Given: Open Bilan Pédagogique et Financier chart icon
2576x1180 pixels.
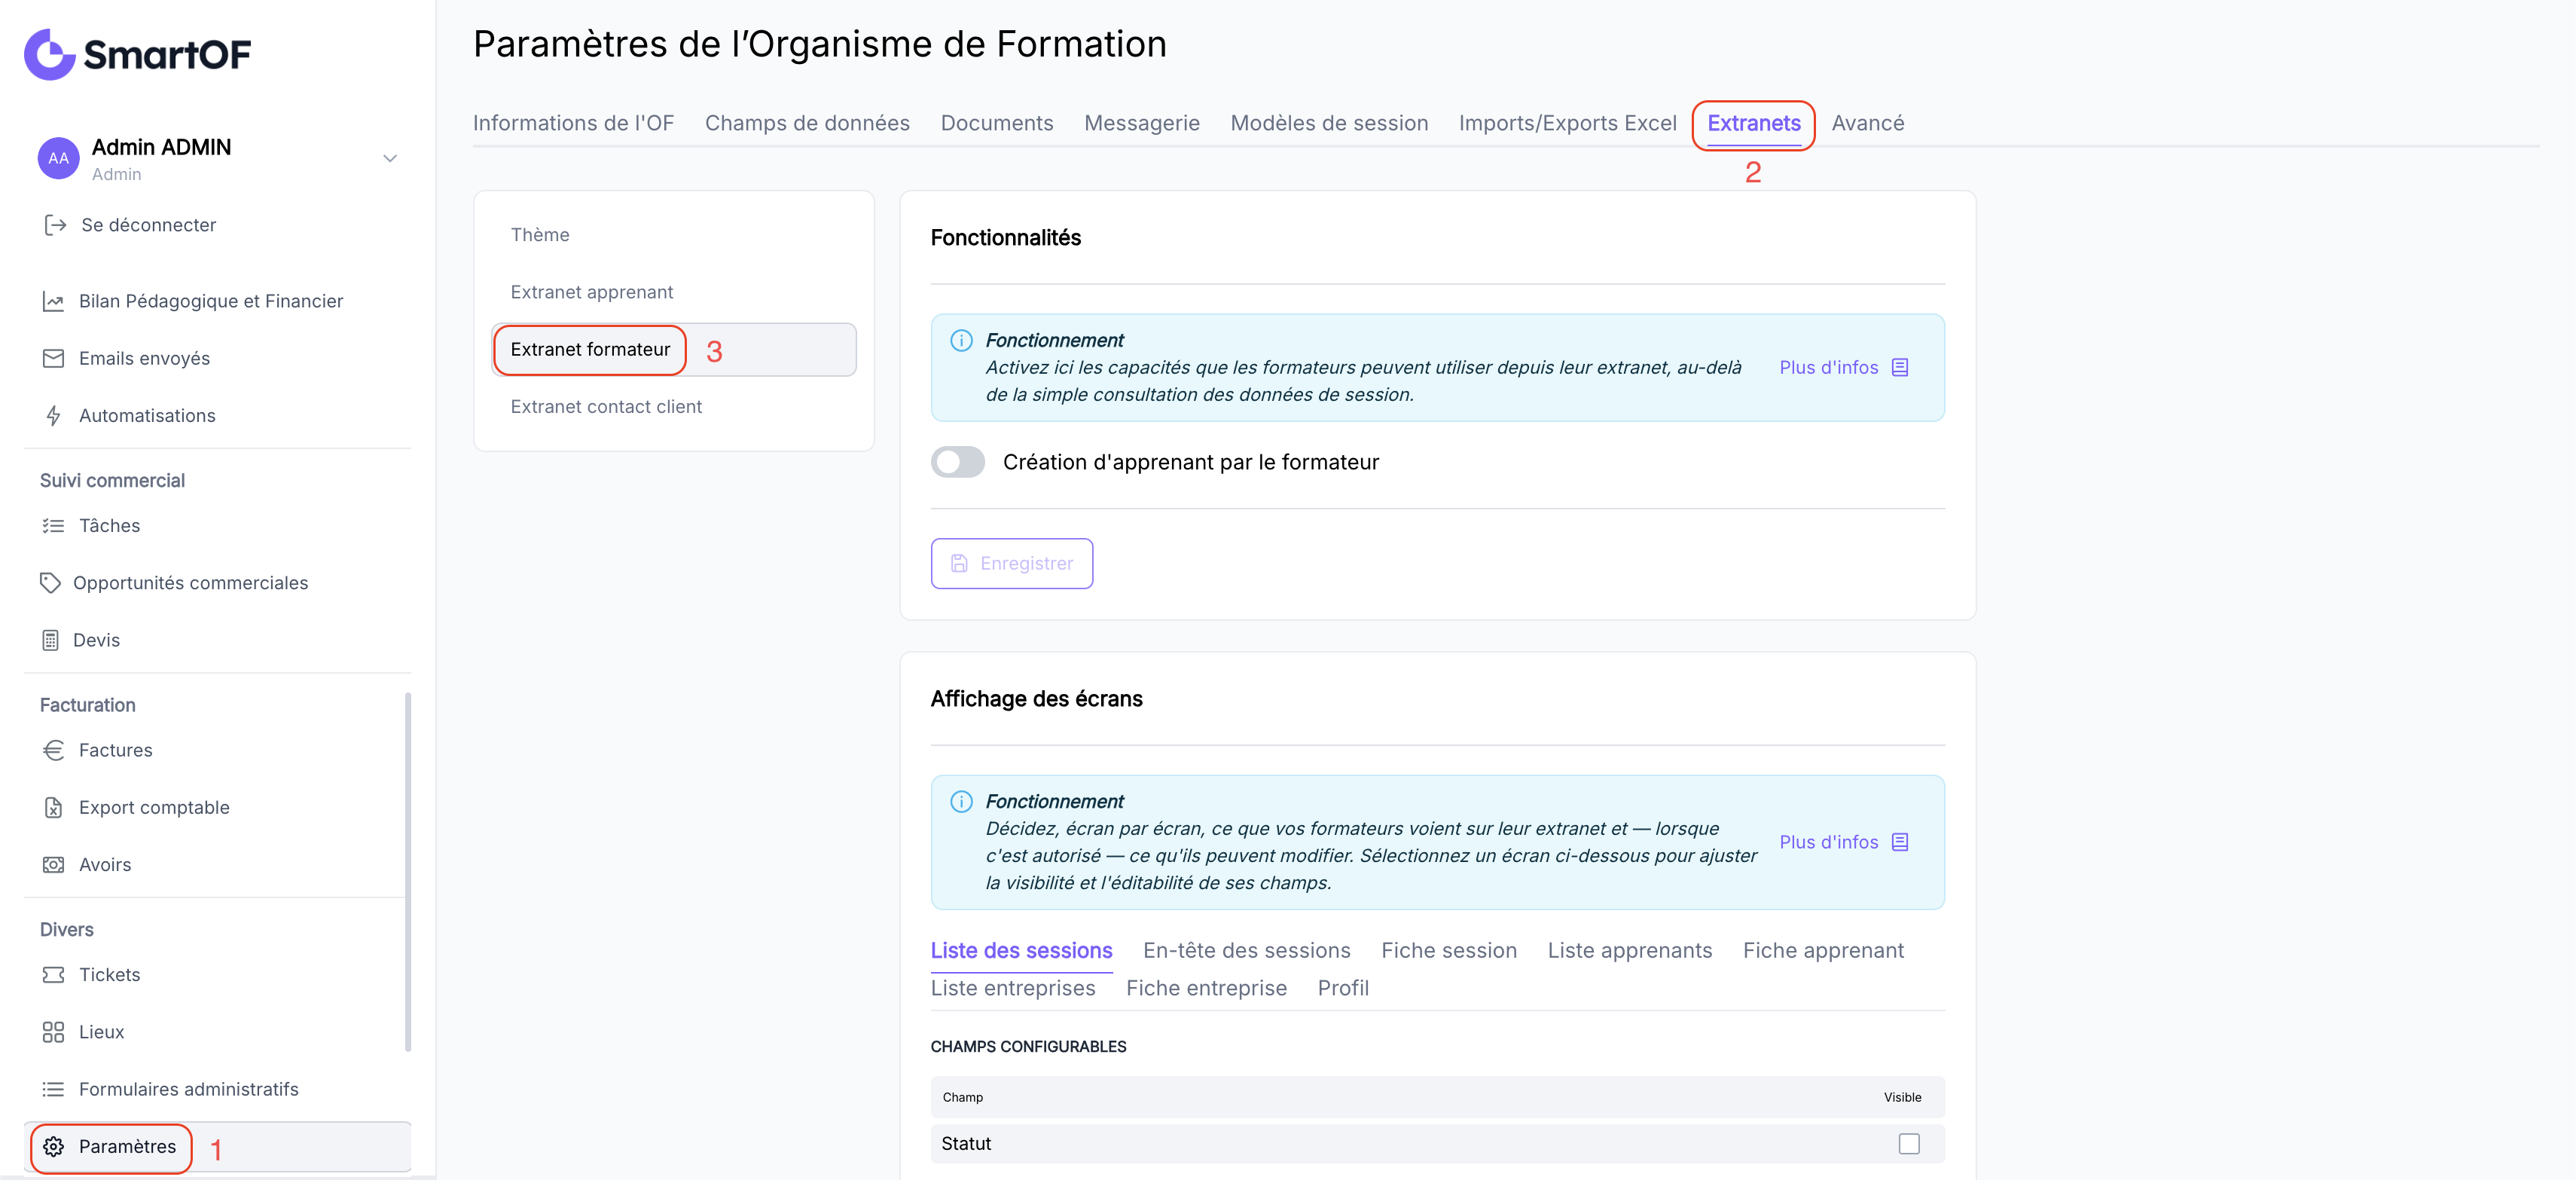Looking at the screenshot, I should point(53,301).
